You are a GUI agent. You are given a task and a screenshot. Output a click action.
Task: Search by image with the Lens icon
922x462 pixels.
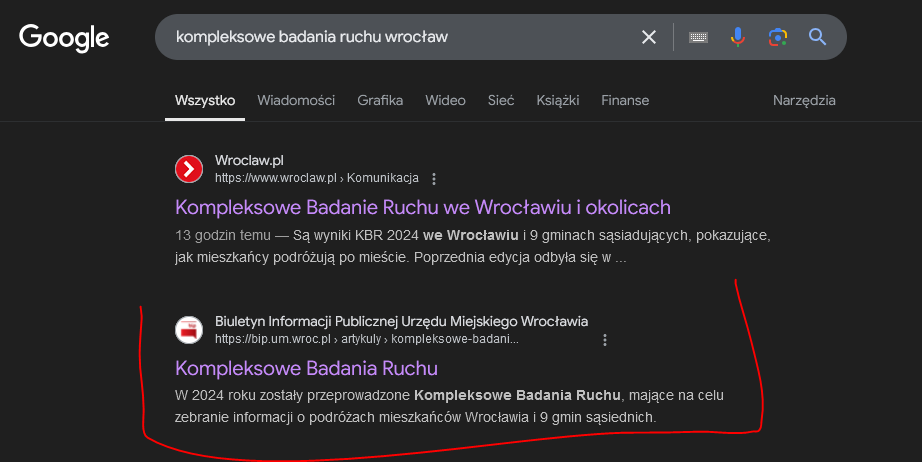coord(777,37)
